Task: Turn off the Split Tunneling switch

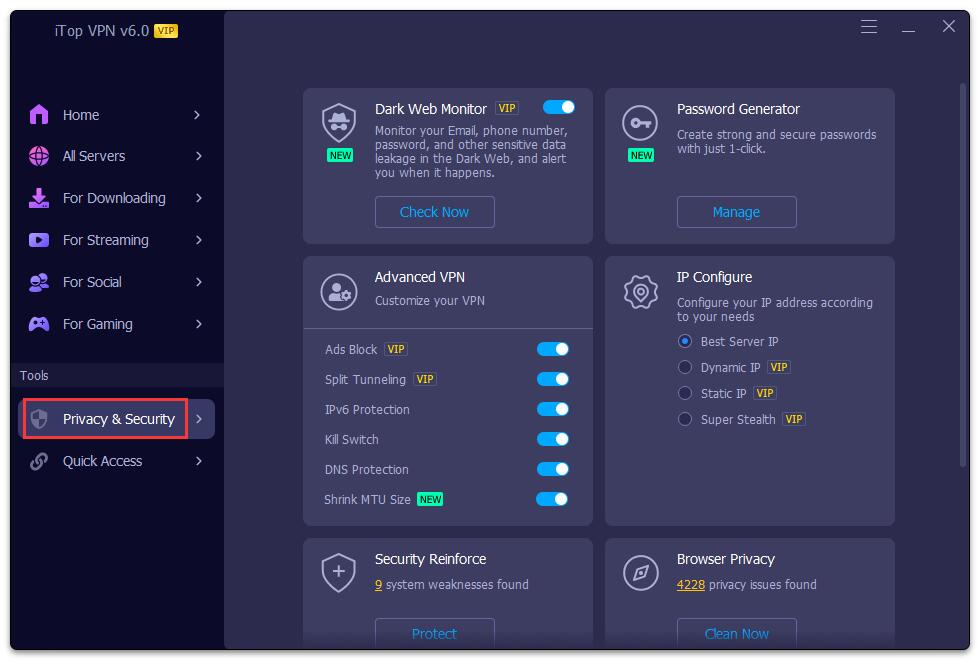Action: point(552,379)
